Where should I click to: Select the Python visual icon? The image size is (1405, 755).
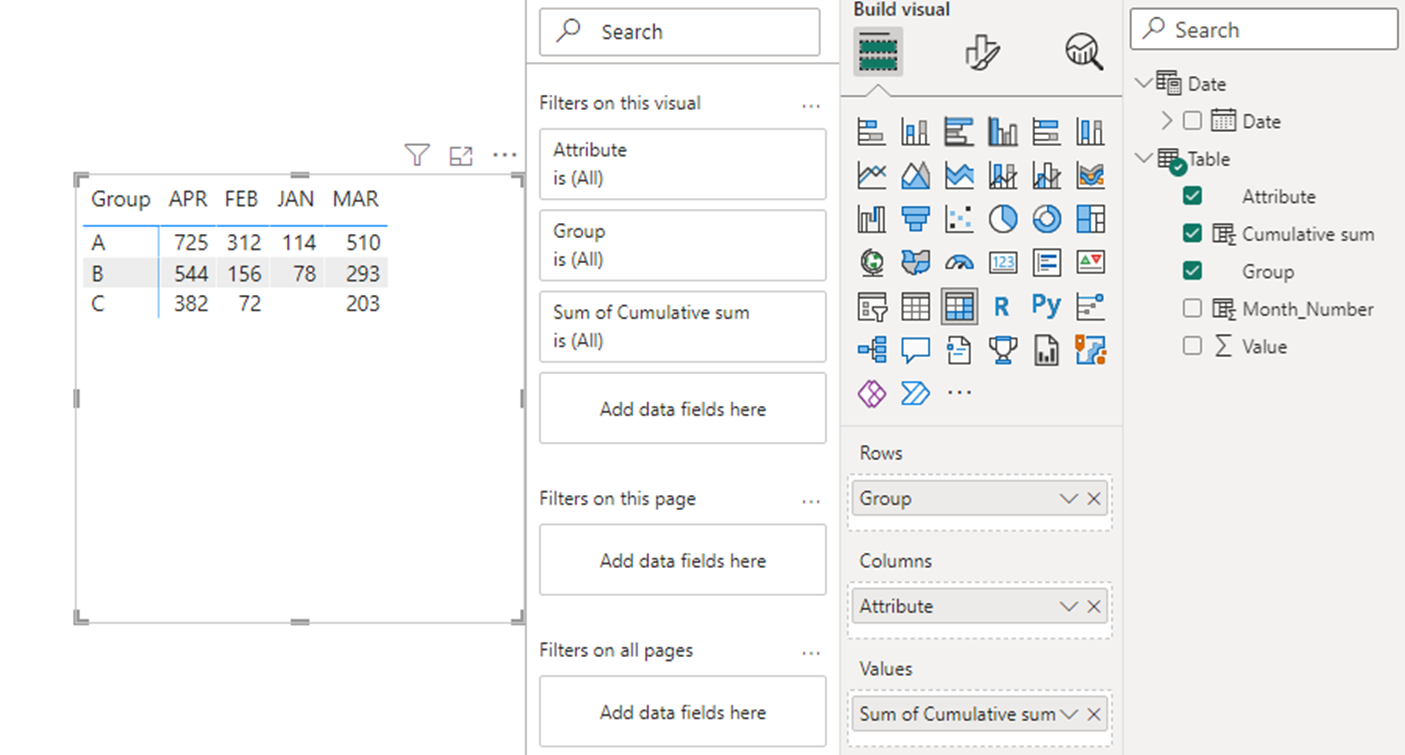pos(1047,306)
